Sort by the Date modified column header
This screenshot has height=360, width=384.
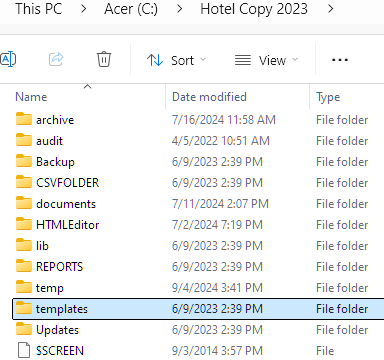tap(209, 97)
